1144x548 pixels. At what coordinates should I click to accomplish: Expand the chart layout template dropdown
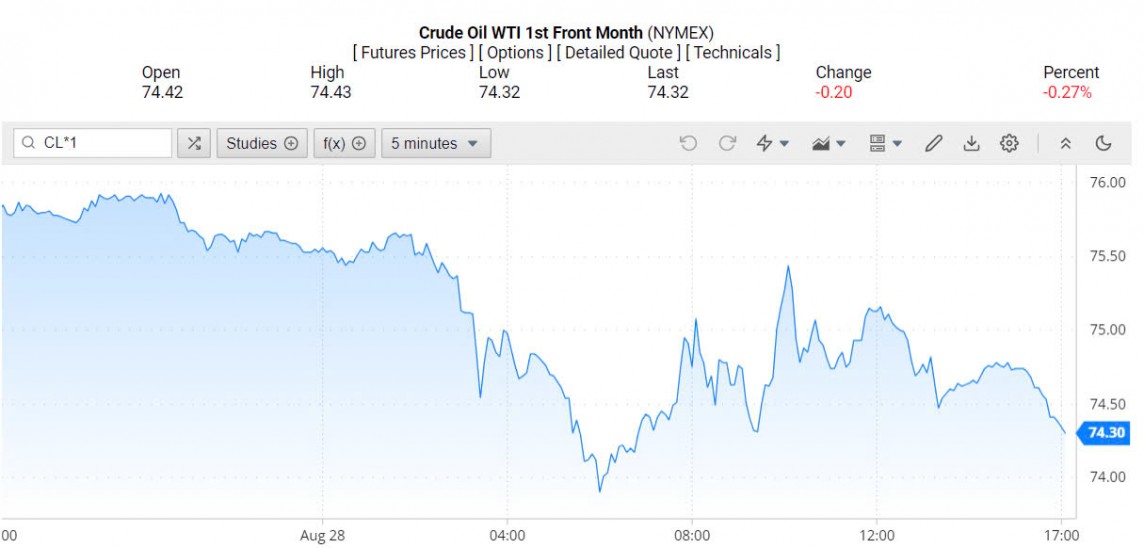point(886,143)
